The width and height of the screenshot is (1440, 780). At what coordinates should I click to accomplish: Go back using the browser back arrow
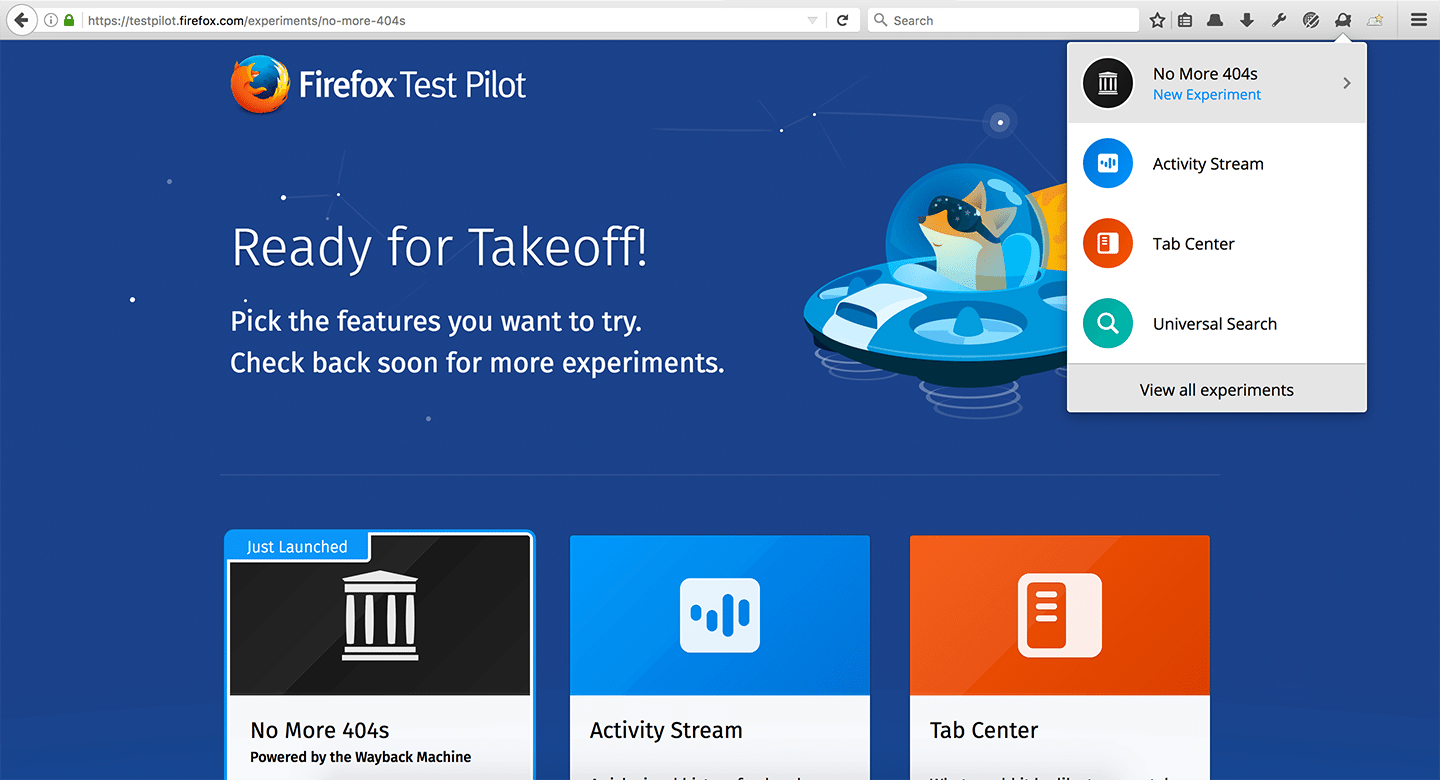pyautogui.click(x=22, y=20)
